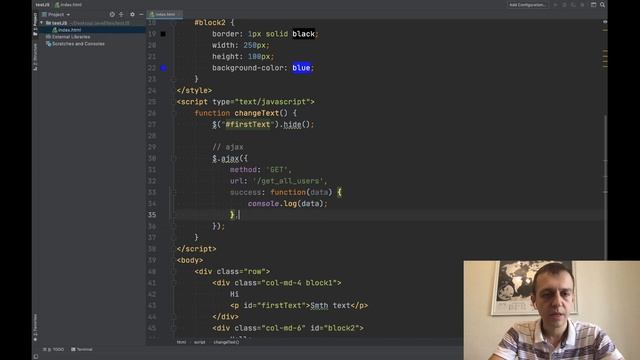Click the Debug bug icon in top toolbar
The height and width of the screenshot is (360, 640).
[564, 5]
